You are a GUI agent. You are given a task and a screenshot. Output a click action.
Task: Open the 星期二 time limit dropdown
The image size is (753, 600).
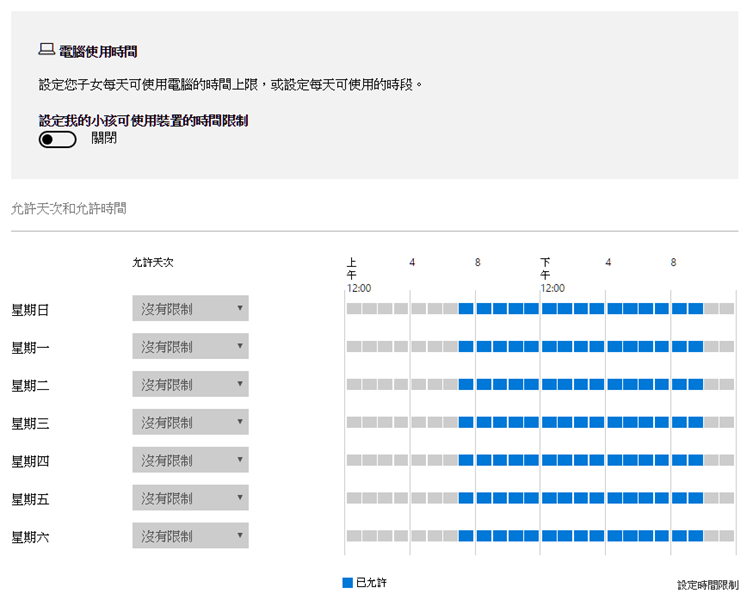pyautogui.click(x=190, y=384)
